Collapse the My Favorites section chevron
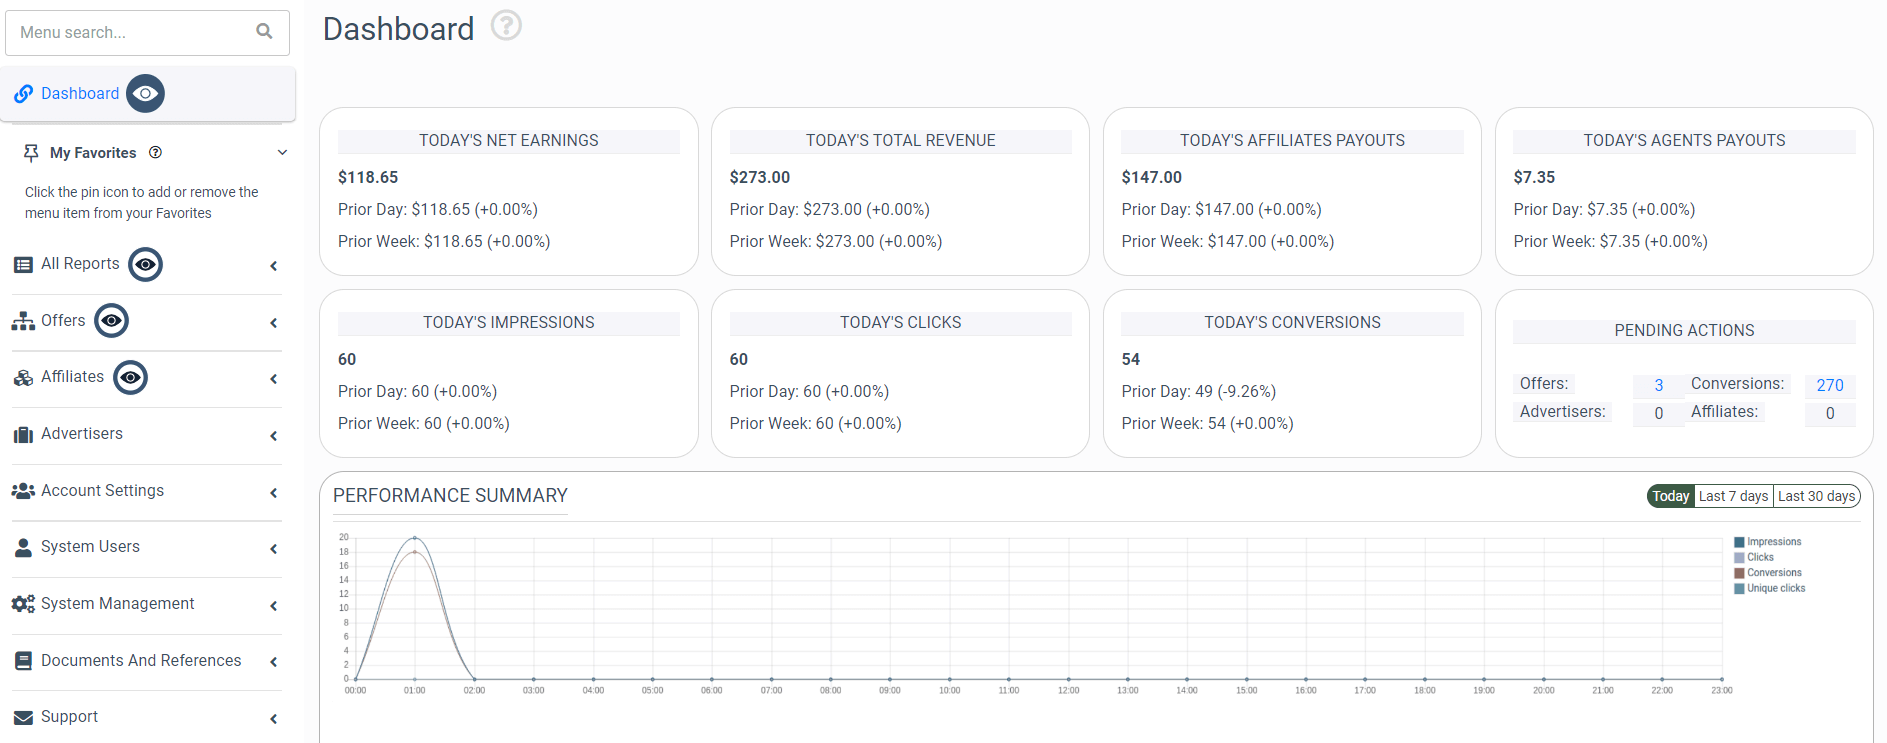Image resolution: width=1887 pixels, height=743 pixels. [x=282, y=153]
